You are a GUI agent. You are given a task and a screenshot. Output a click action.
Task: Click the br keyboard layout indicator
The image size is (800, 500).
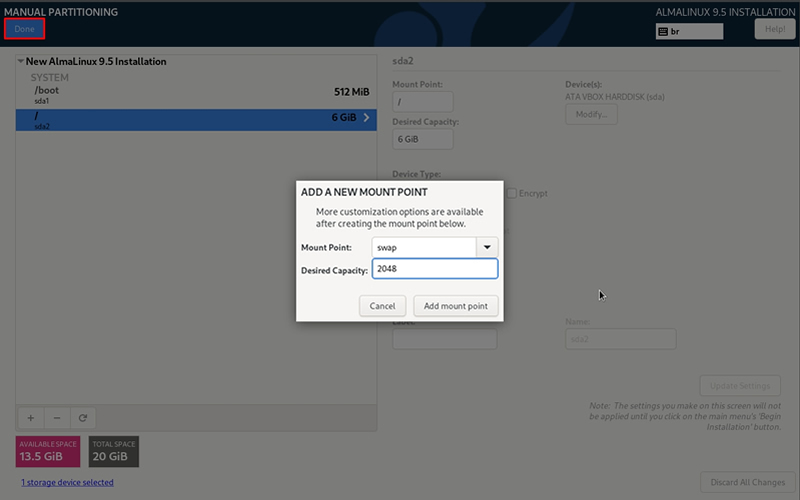[x=689, y=32]
